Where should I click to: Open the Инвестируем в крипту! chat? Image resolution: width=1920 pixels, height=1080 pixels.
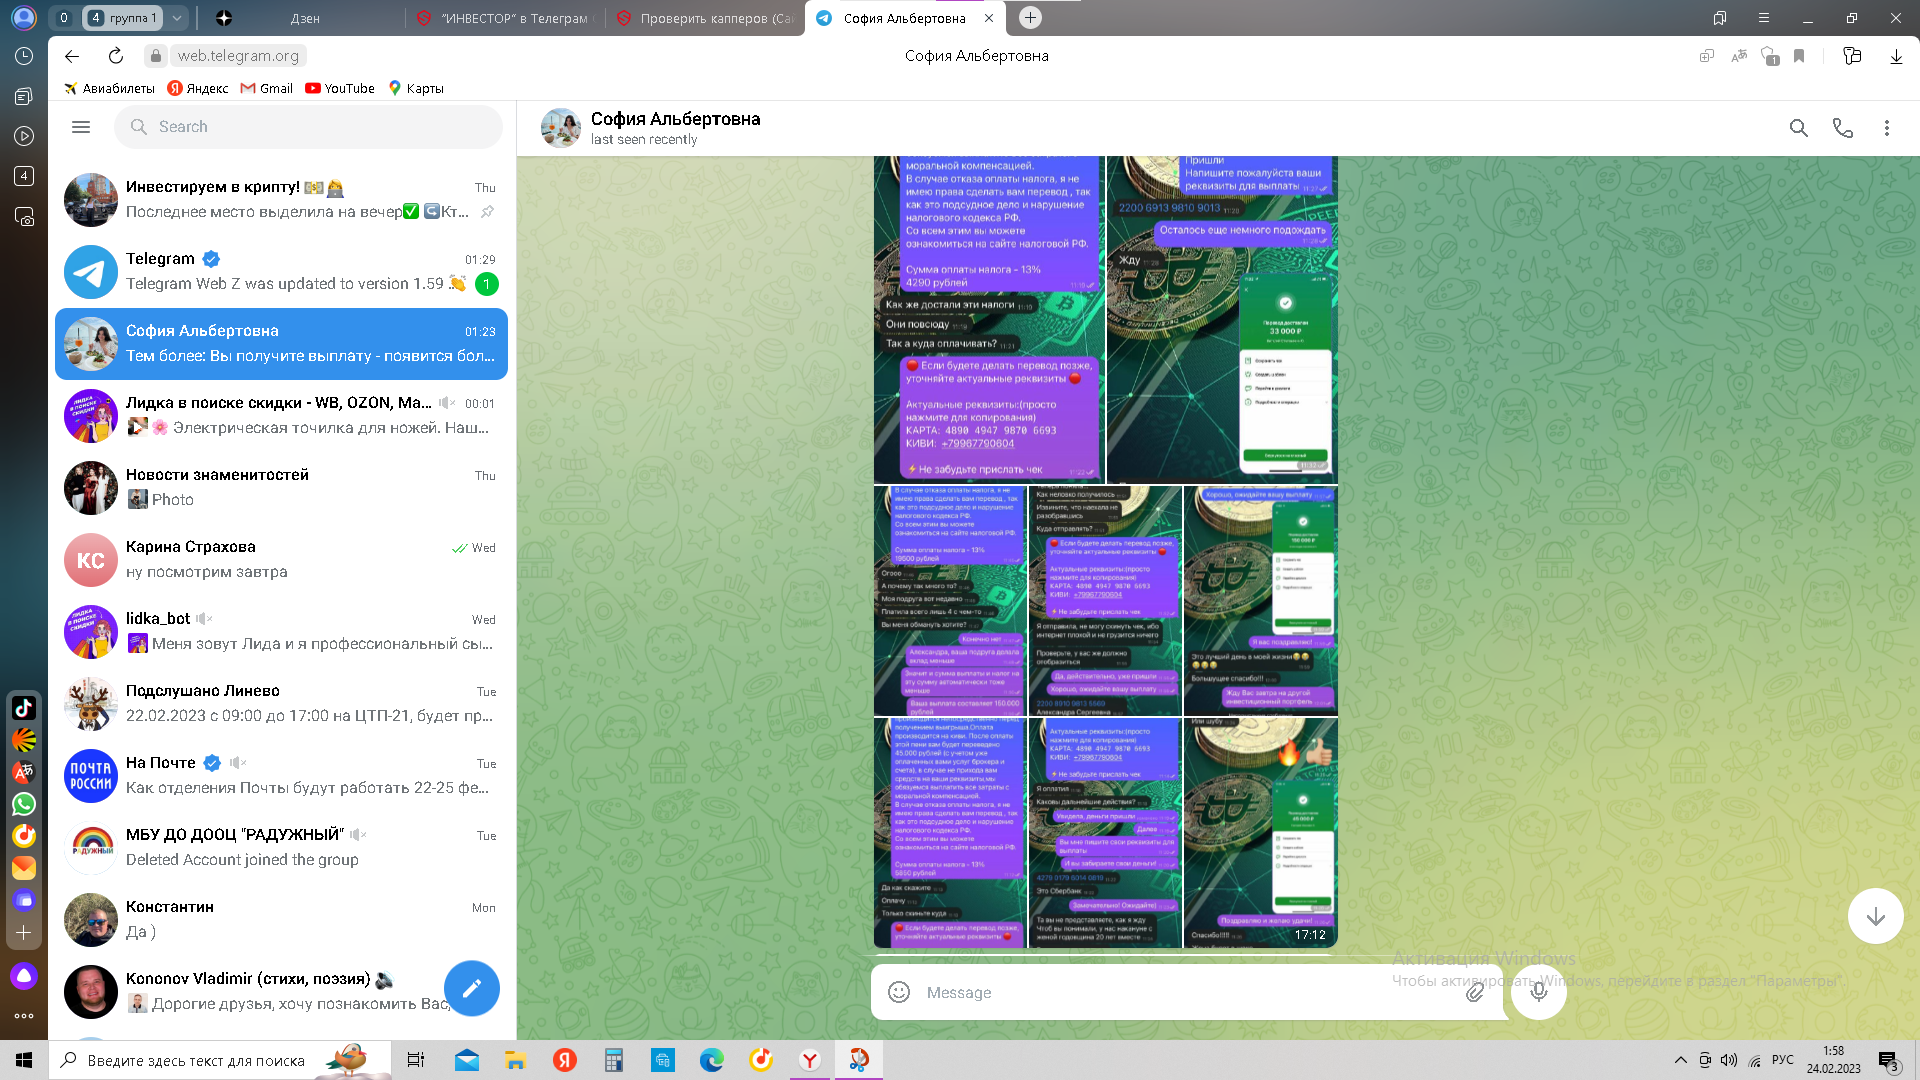pos(281,200)
